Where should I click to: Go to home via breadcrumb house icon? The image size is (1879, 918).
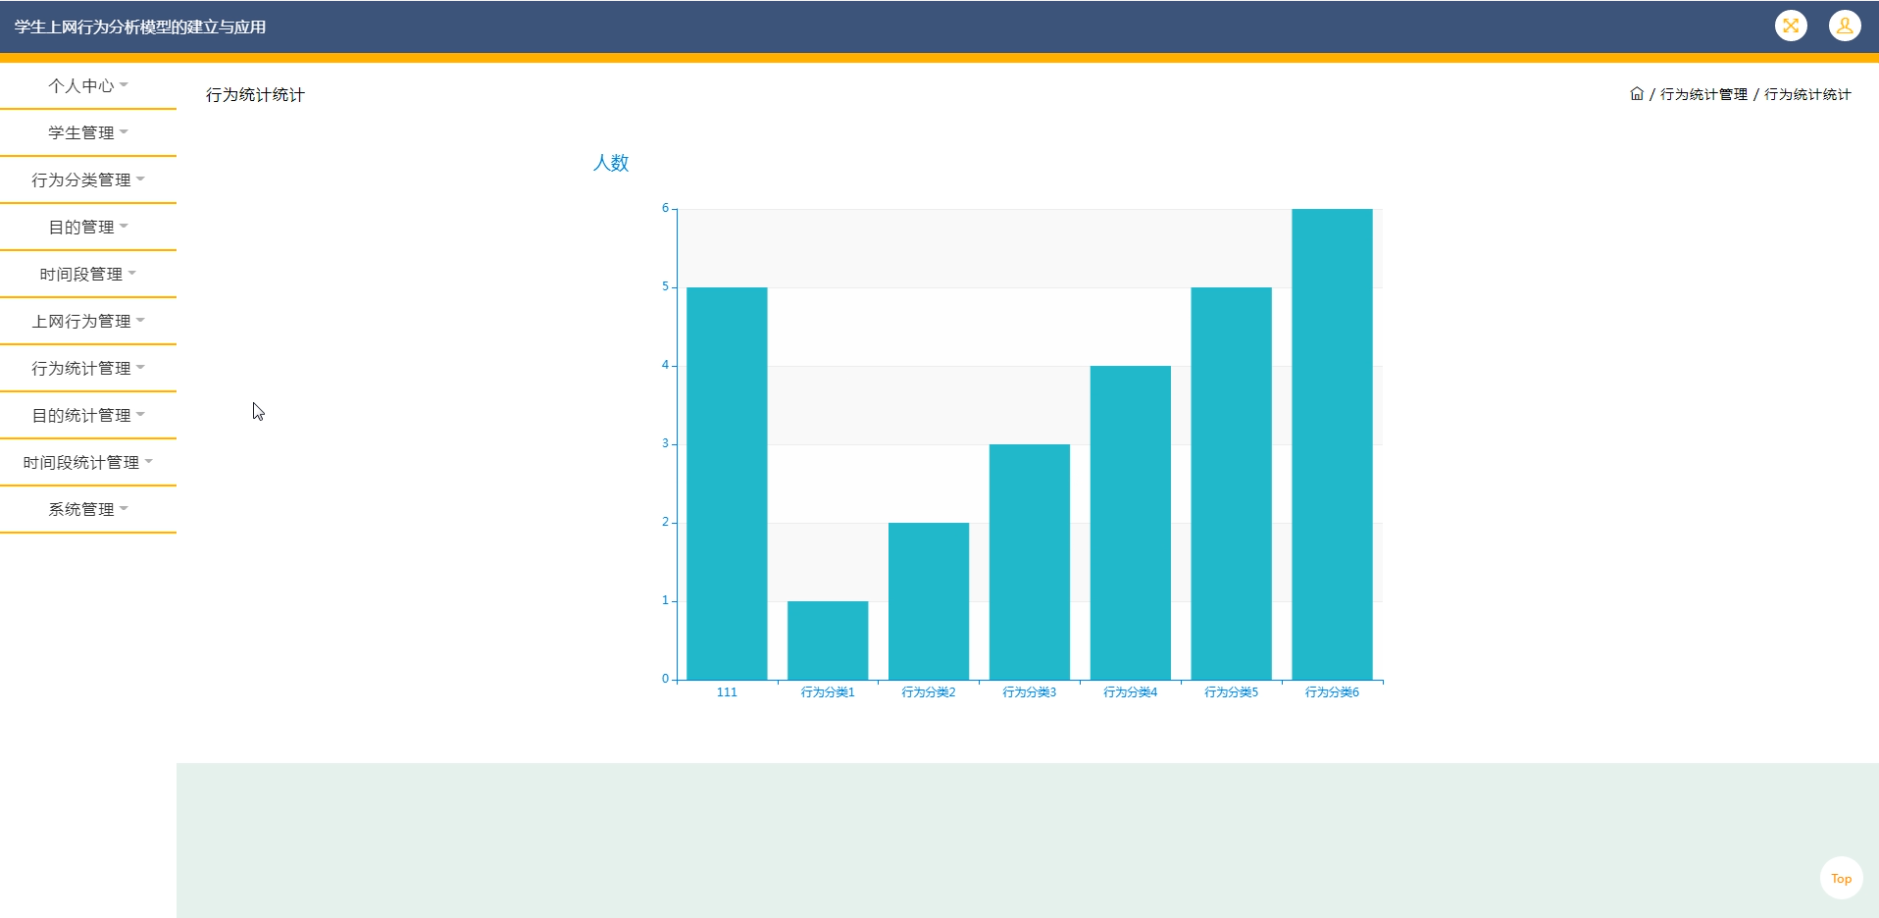coord(1637,94)
